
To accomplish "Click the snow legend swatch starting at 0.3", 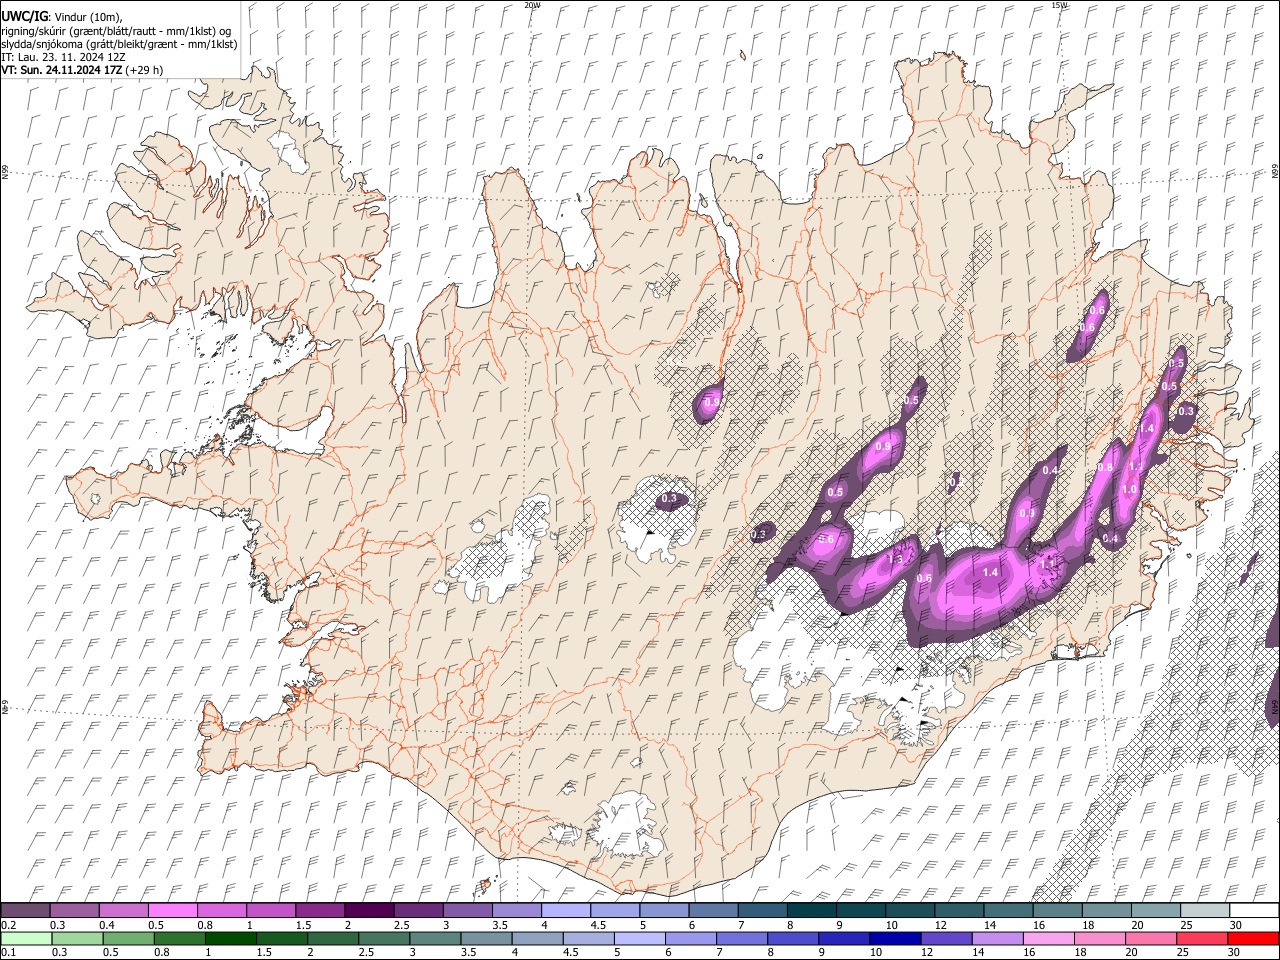I will [74, 911].
